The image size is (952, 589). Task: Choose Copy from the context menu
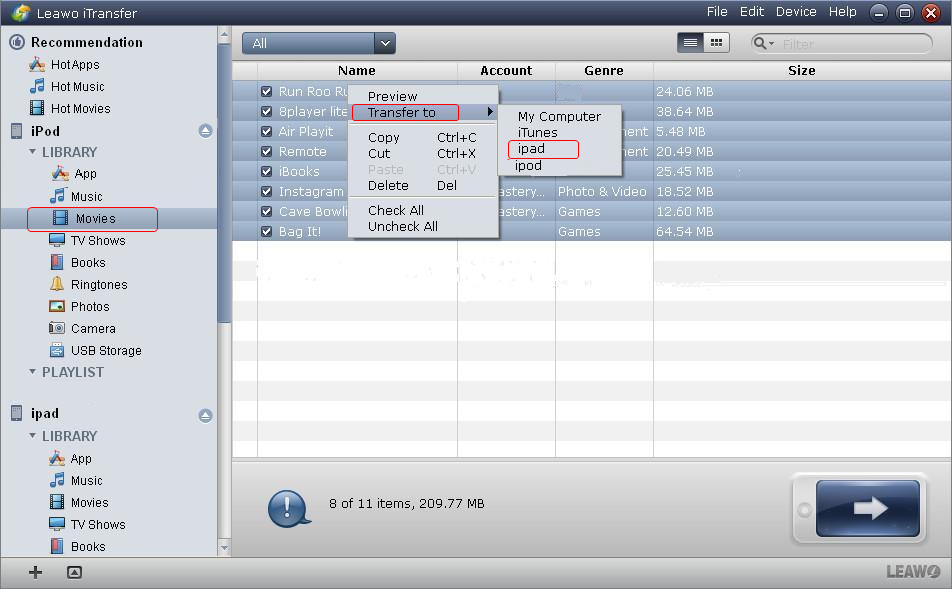384,137
